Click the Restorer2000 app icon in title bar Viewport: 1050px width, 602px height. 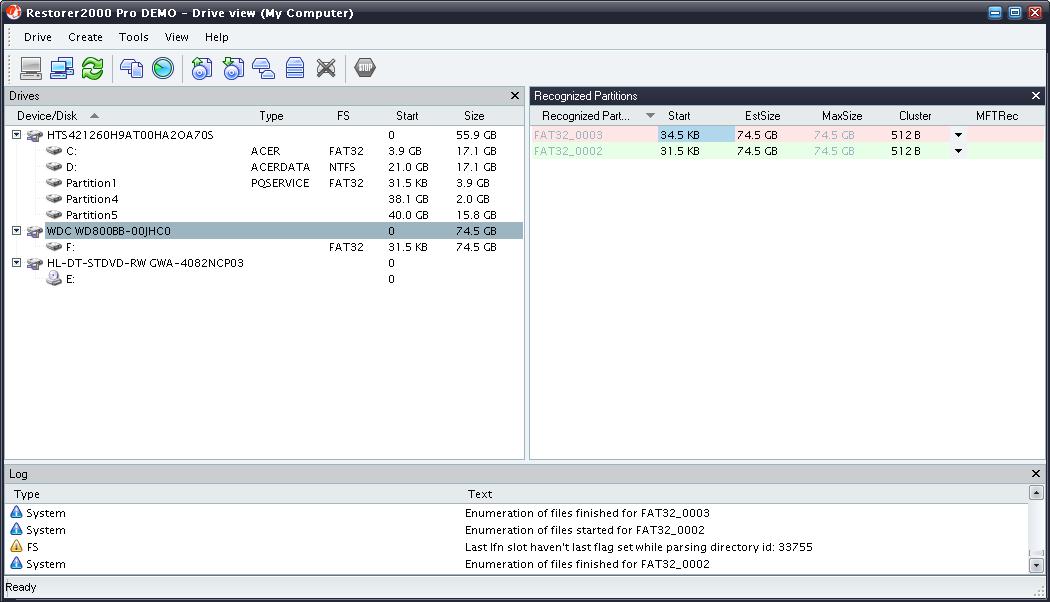13,12
